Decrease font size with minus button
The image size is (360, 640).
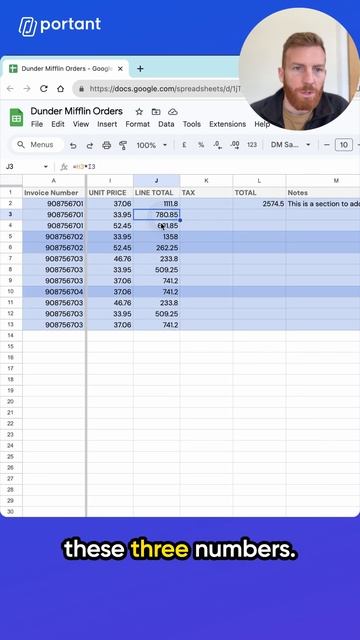[326, 145]
